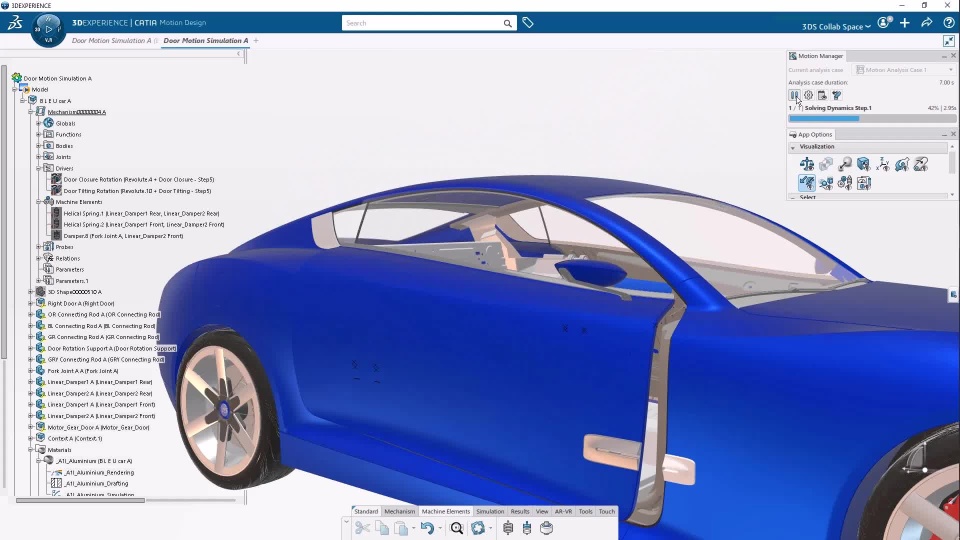
Task: Open the Help question mark icon
Action: point(949,23)
